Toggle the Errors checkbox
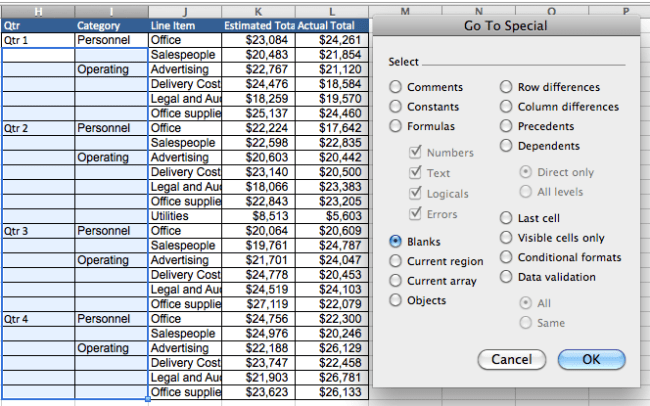Viewport: 650px width, 406px height. tap(415, 214)
